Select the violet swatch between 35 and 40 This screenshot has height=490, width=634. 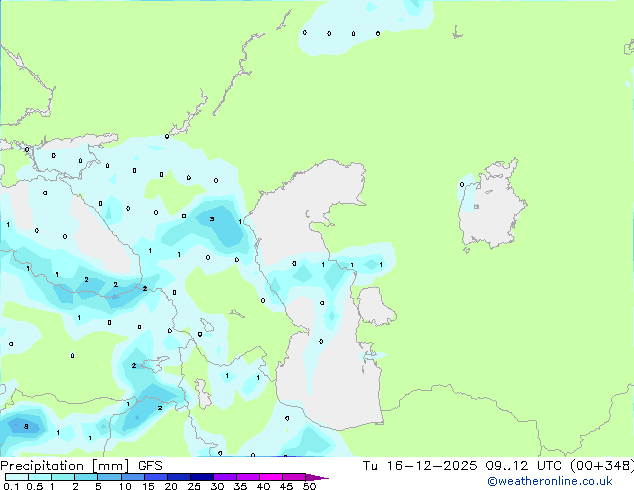point(247,477)
